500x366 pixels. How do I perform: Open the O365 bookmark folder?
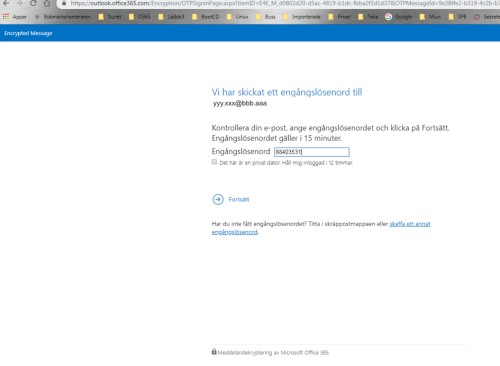point(140,16)
